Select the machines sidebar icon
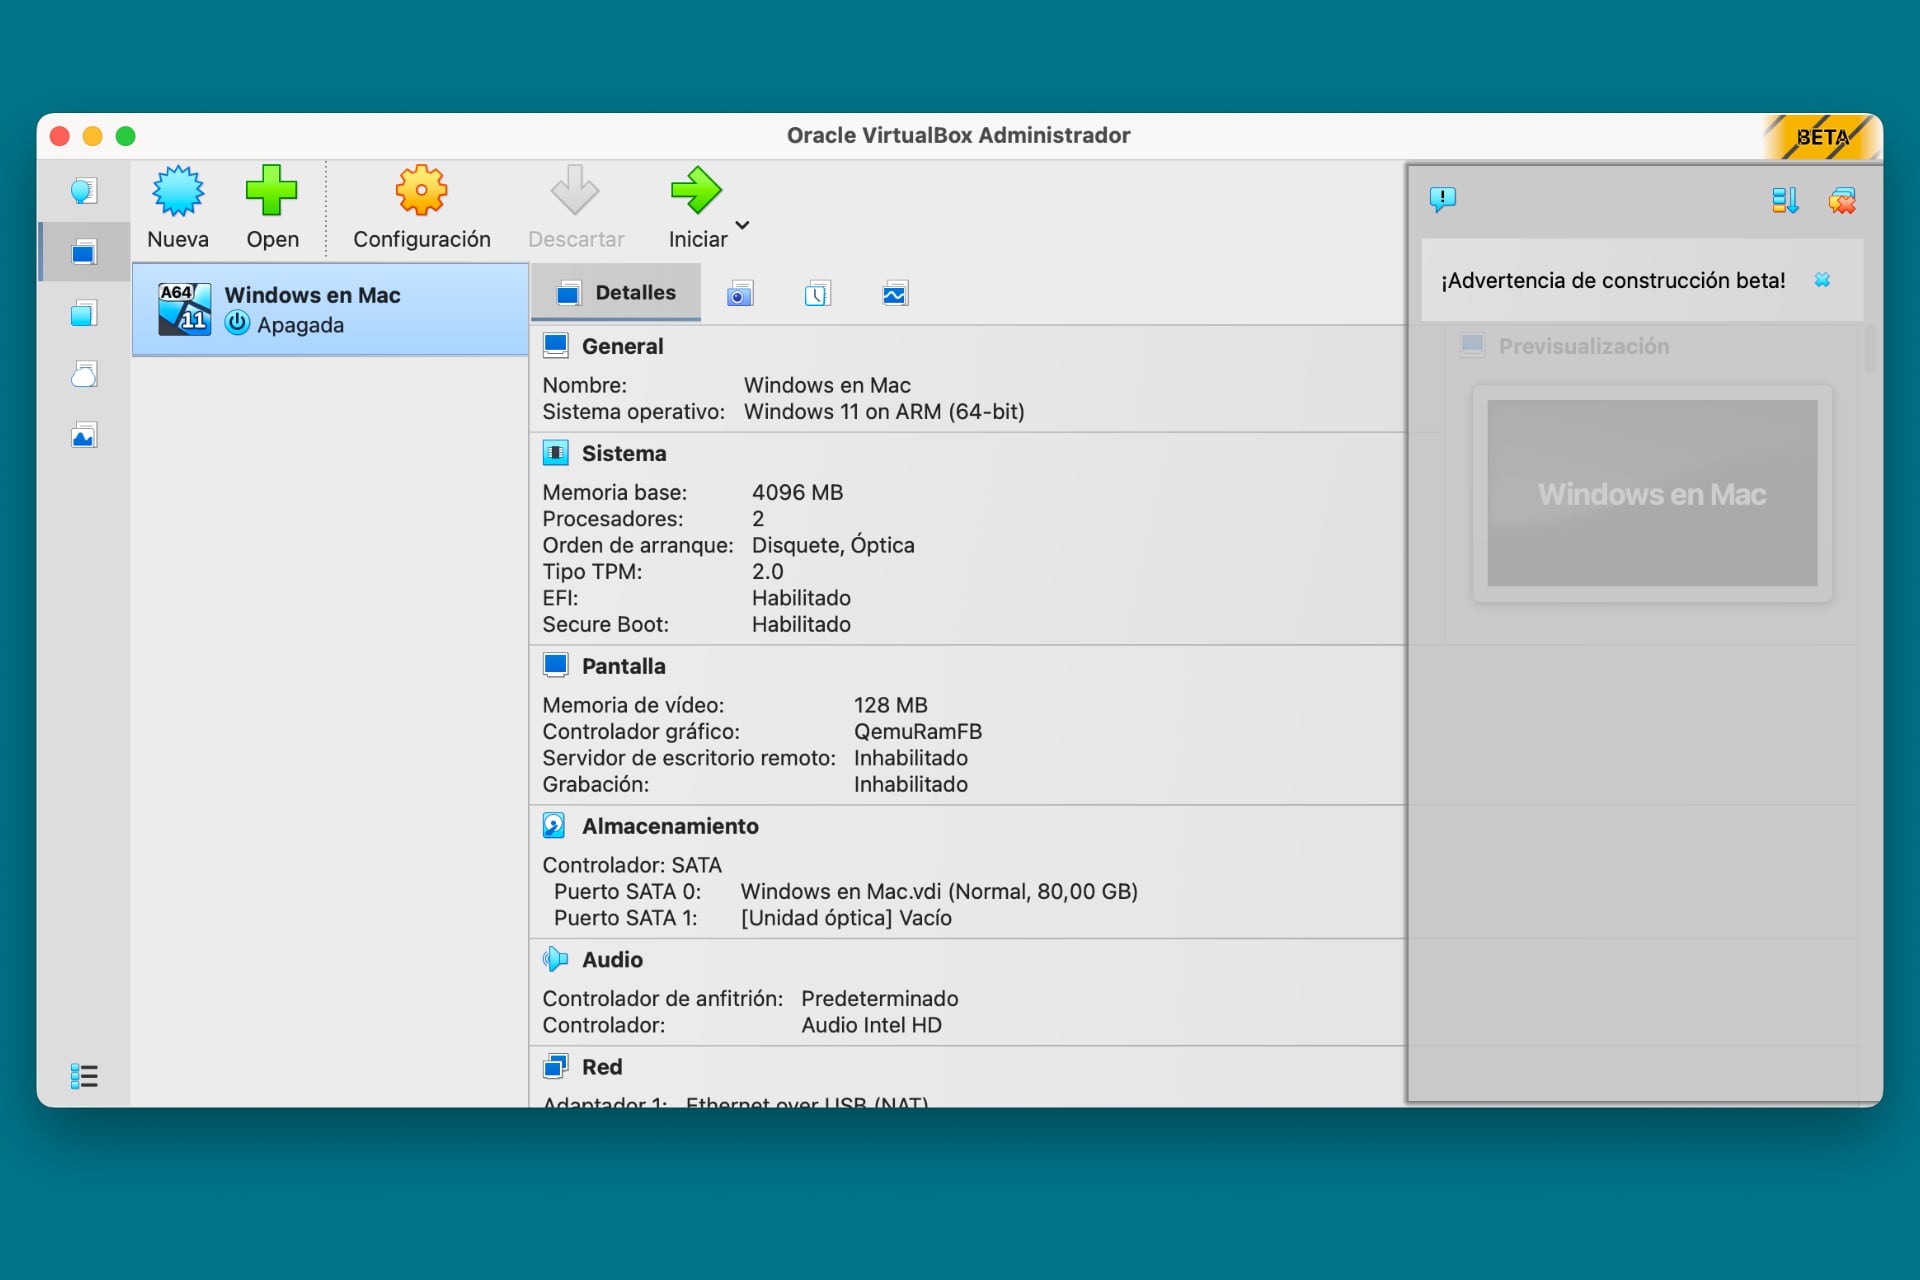The image size is (1920, 1280). click(84, 252)
